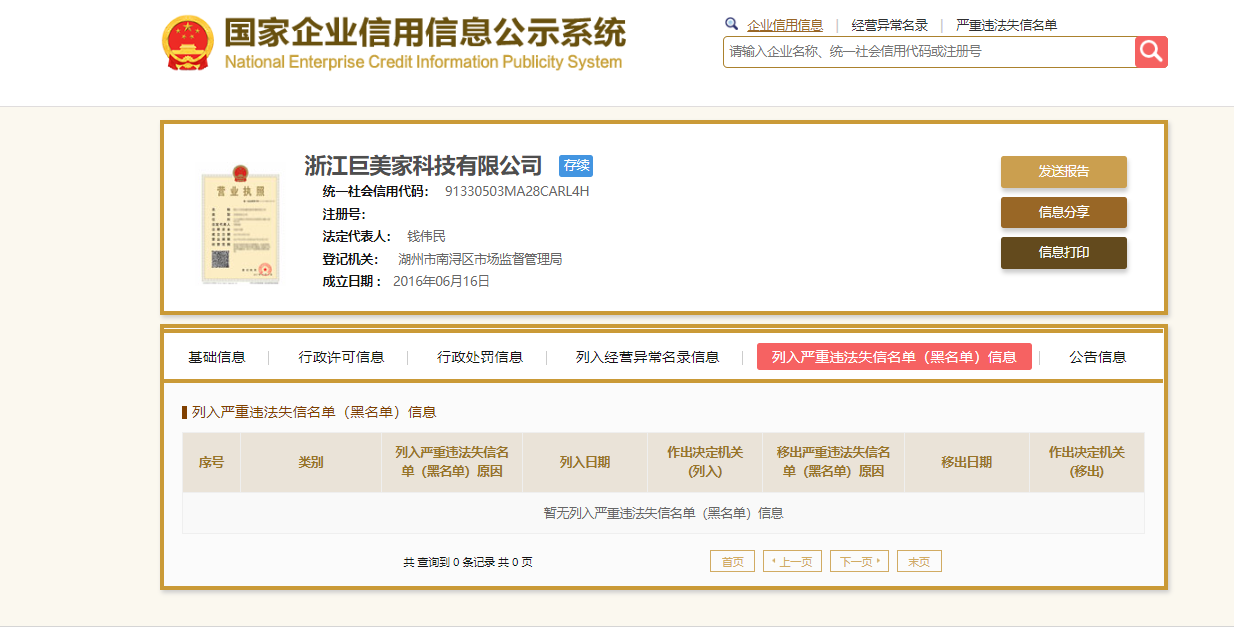
Task: Select the 企业信用信息 search category
Action: tap(785, 25)
